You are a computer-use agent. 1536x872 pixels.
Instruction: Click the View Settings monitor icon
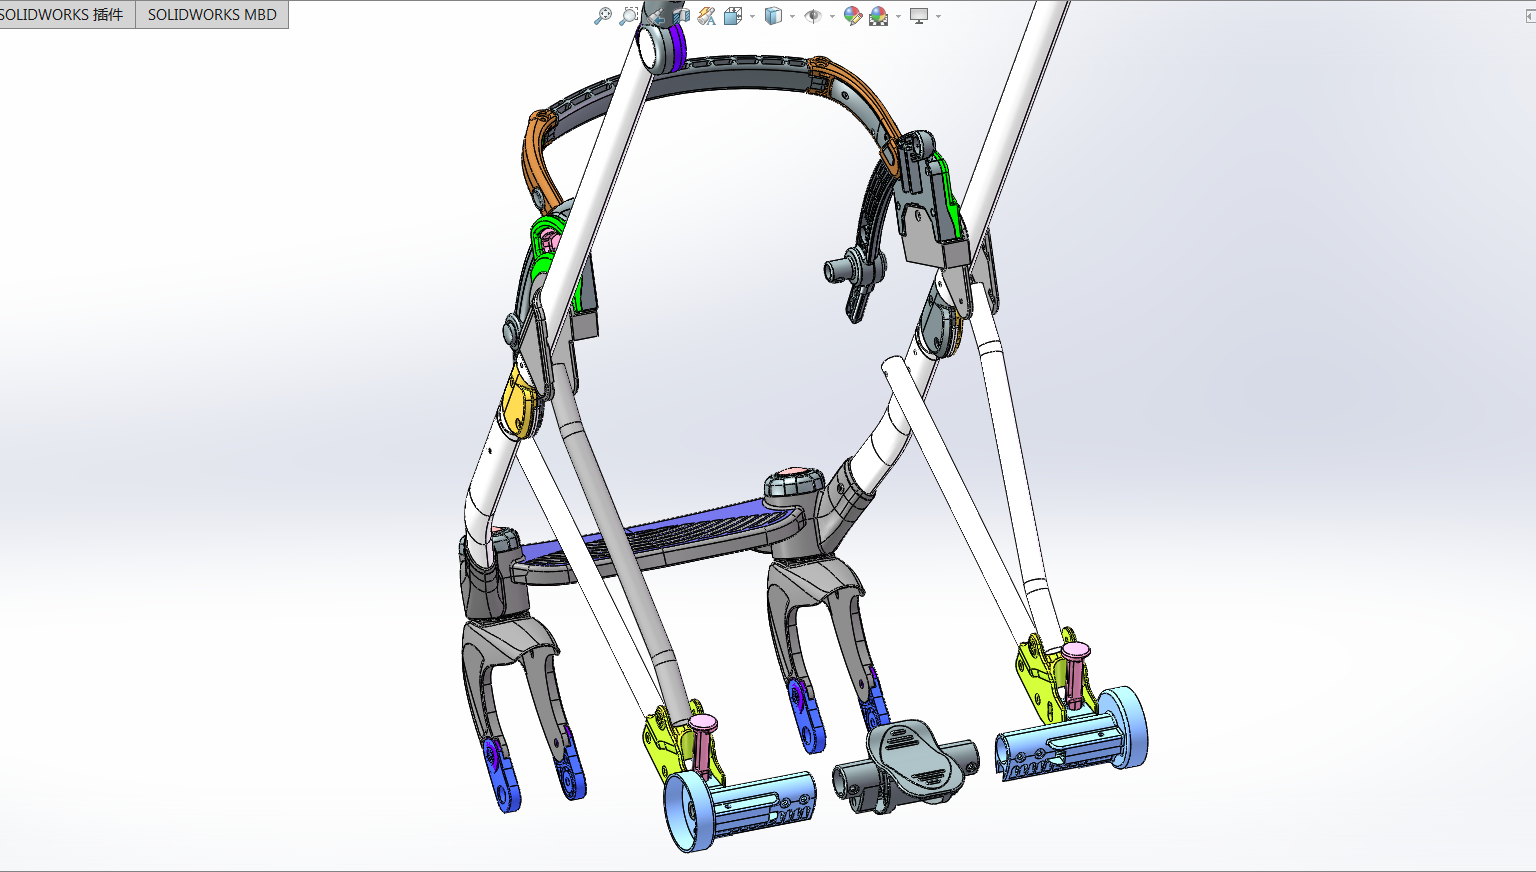click(919, 16)
